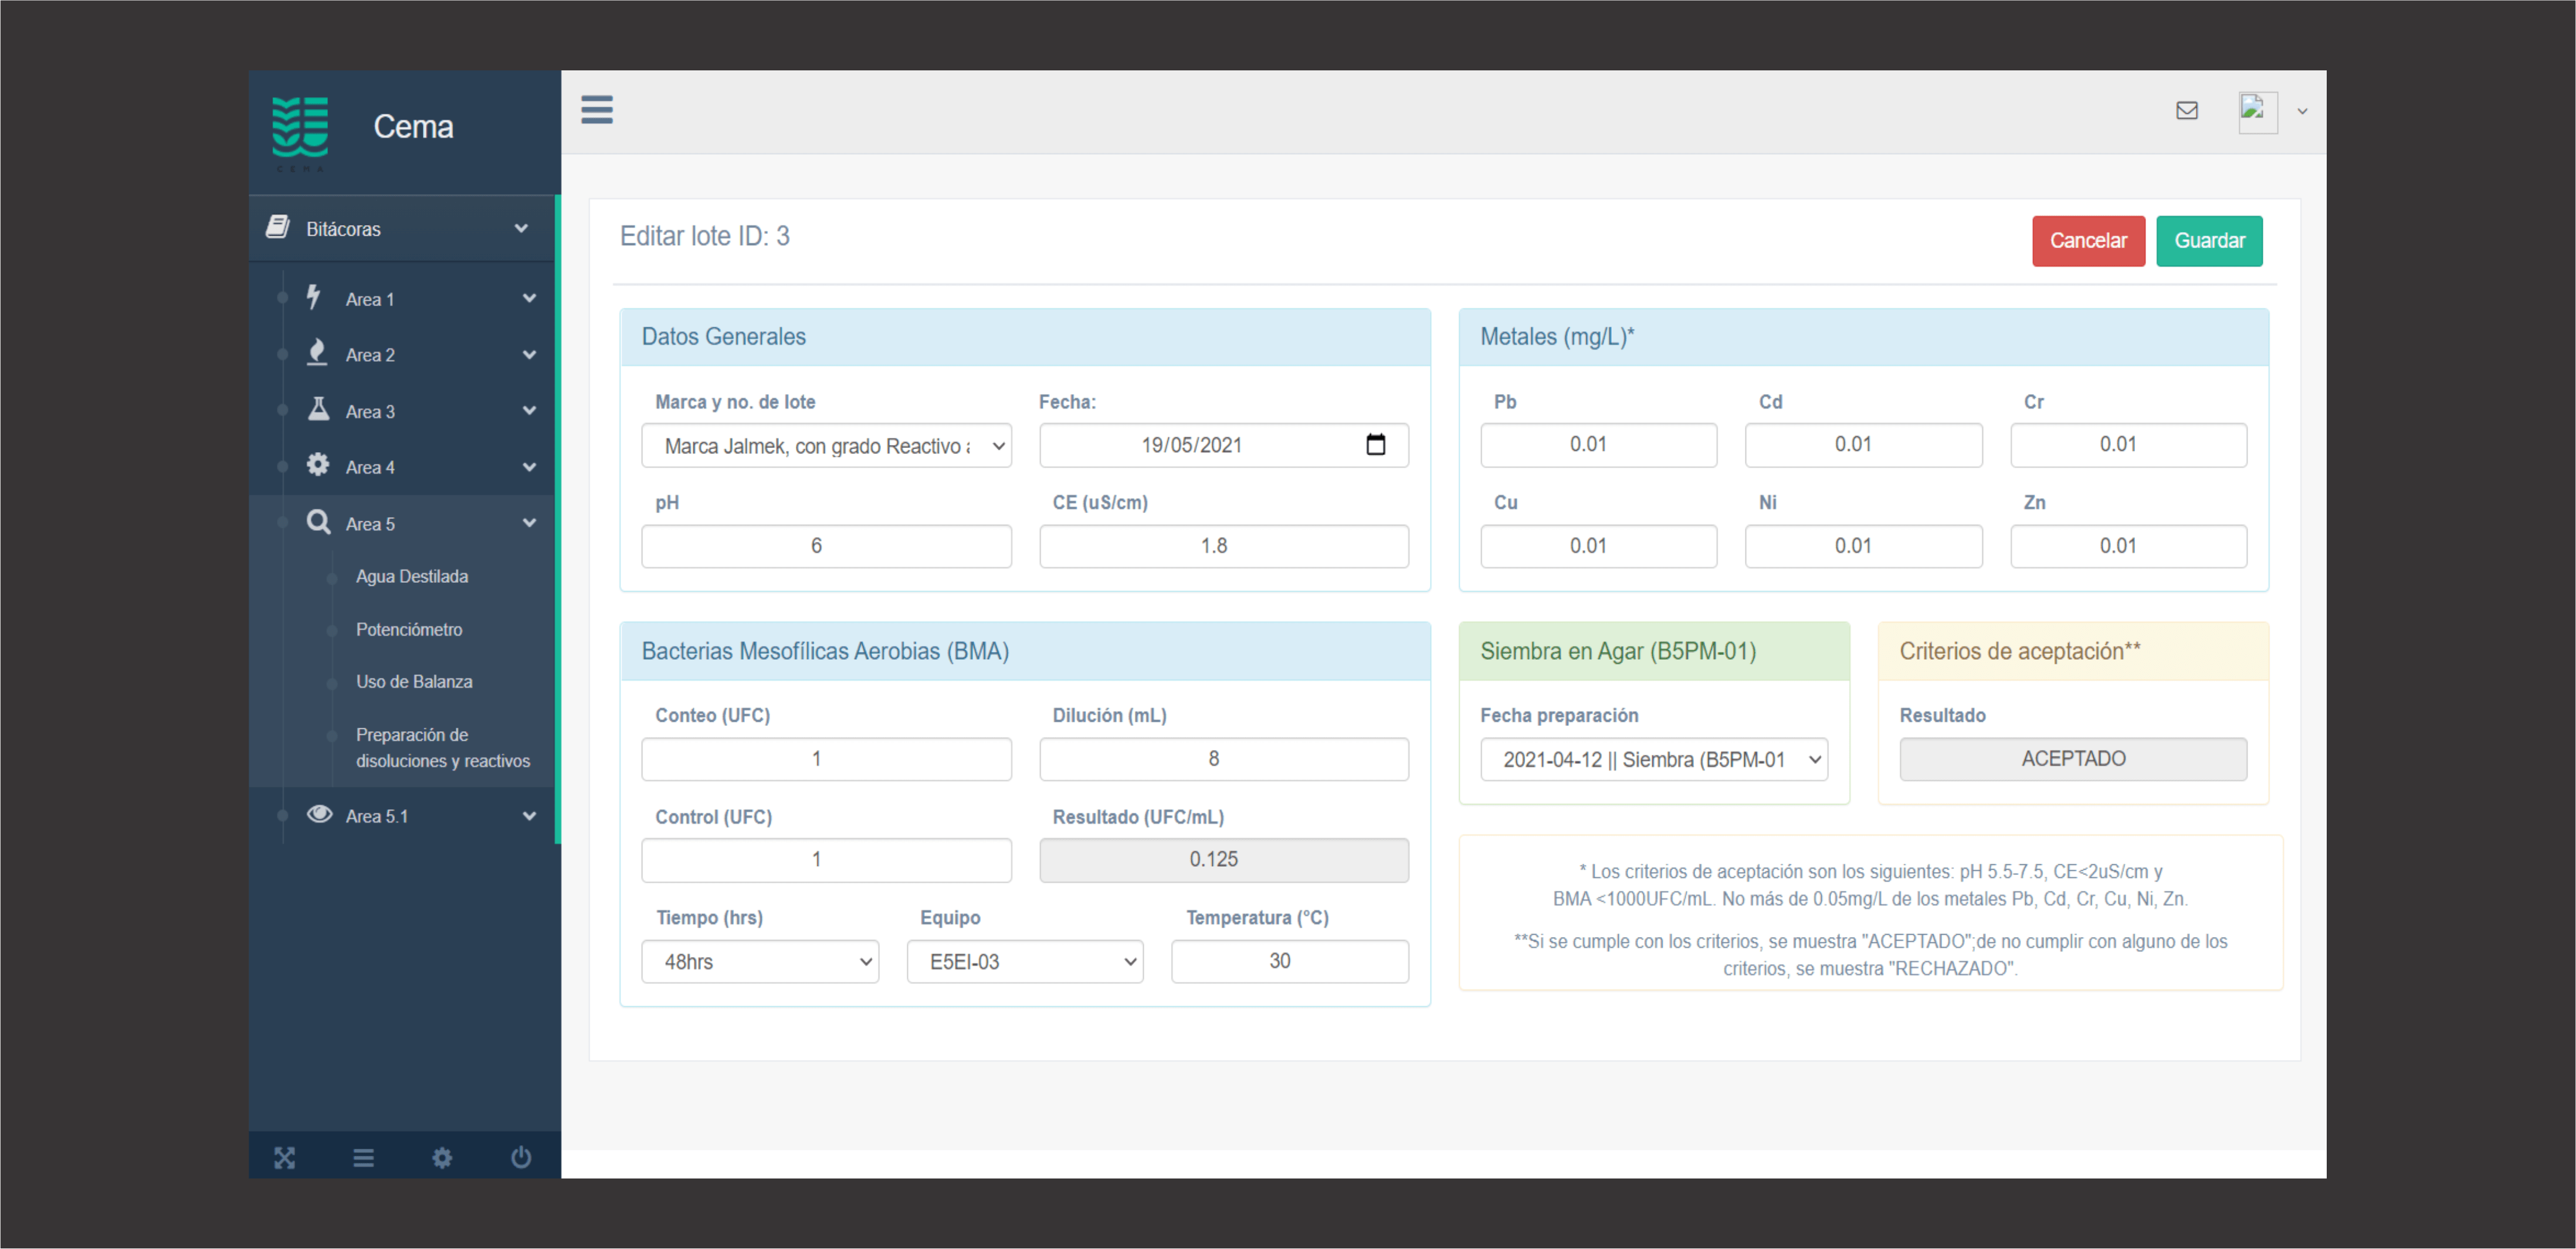Click the Area 1 lightning bolt icon
The height and width of the screenshot is (1249, 2576).
314,297
